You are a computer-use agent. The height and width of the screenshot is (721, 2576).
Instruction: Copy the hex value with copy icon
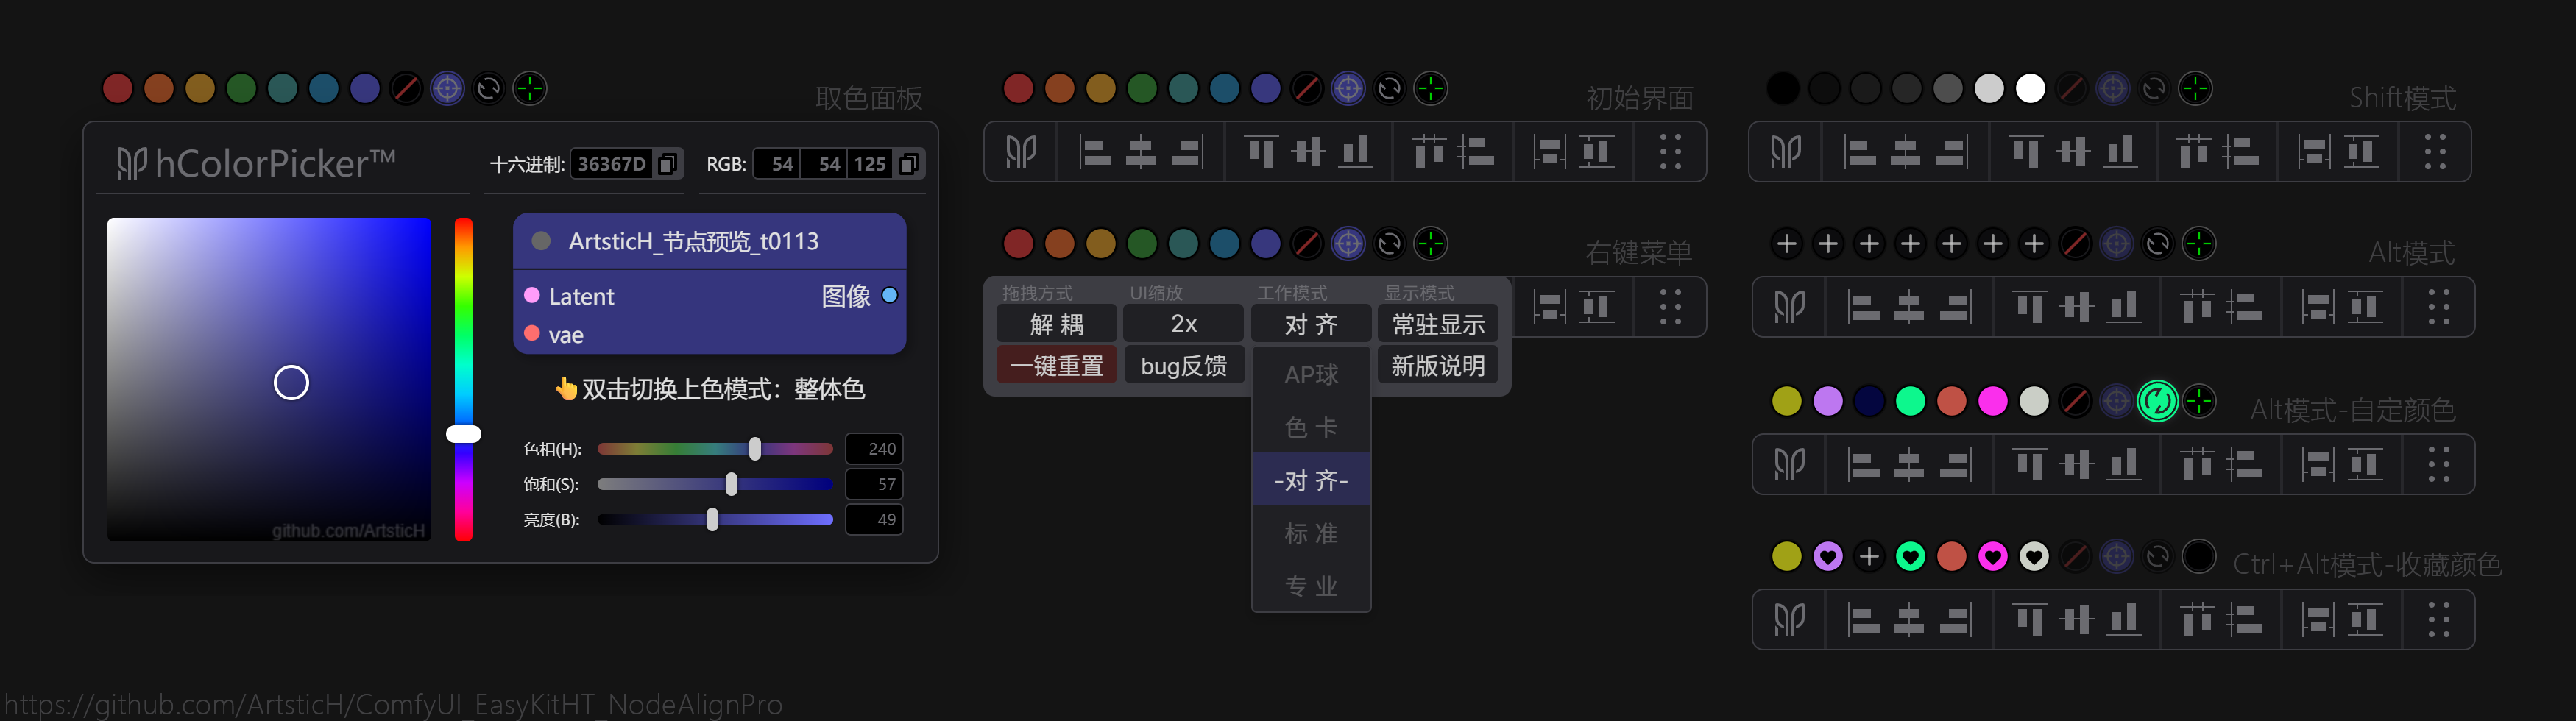pos(667,163)
